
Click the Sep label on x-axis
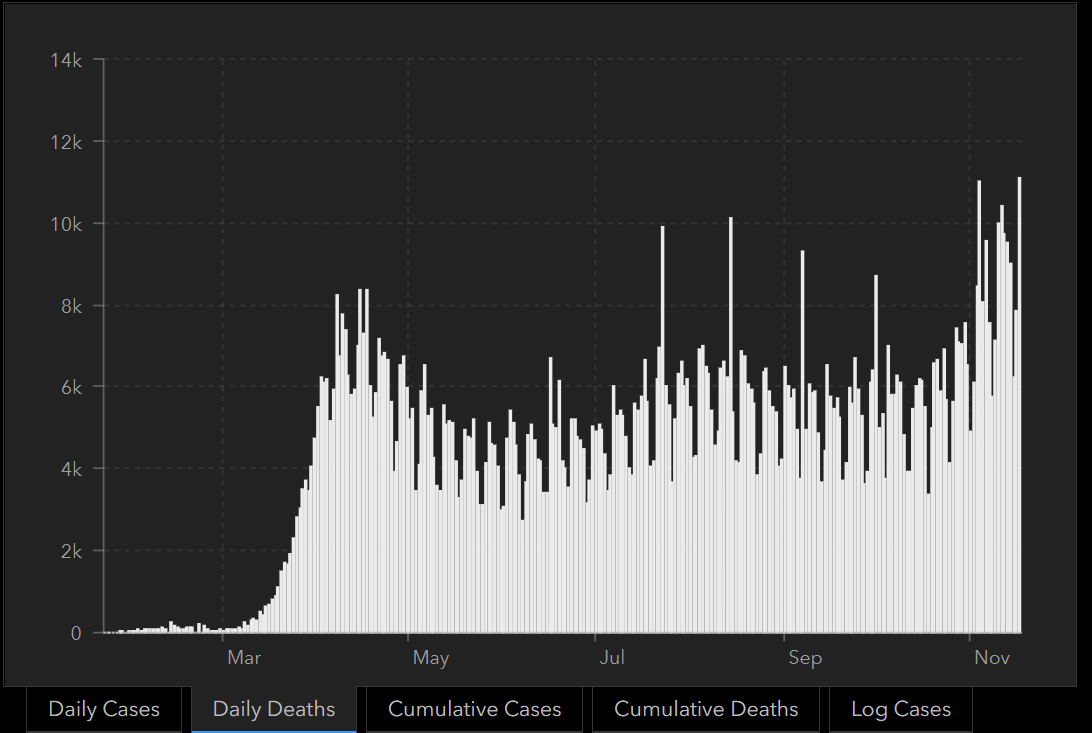(804, 658)
